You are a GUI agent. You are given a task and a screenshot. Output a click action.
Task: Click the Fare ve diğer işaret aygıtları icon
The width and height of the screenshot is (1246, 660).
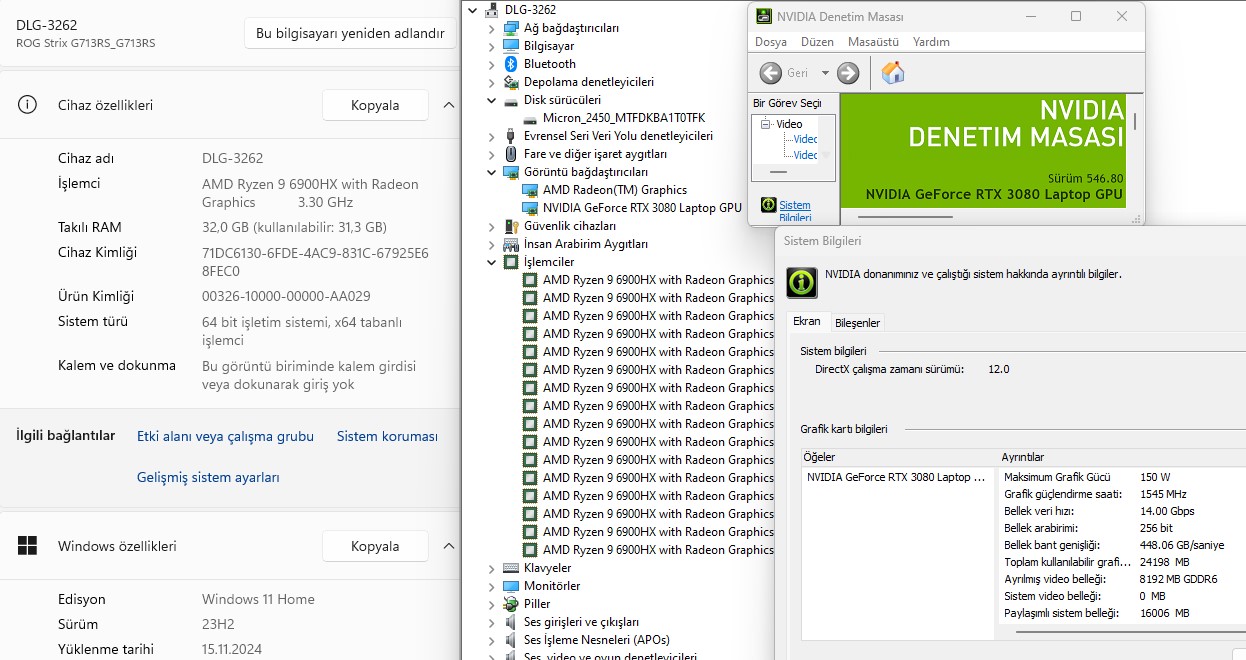[x=511, y=154]
